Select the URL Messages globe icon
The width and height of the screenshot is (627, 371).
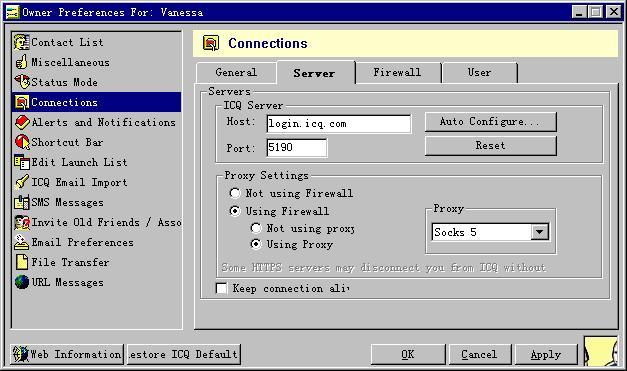click(22, 282)
